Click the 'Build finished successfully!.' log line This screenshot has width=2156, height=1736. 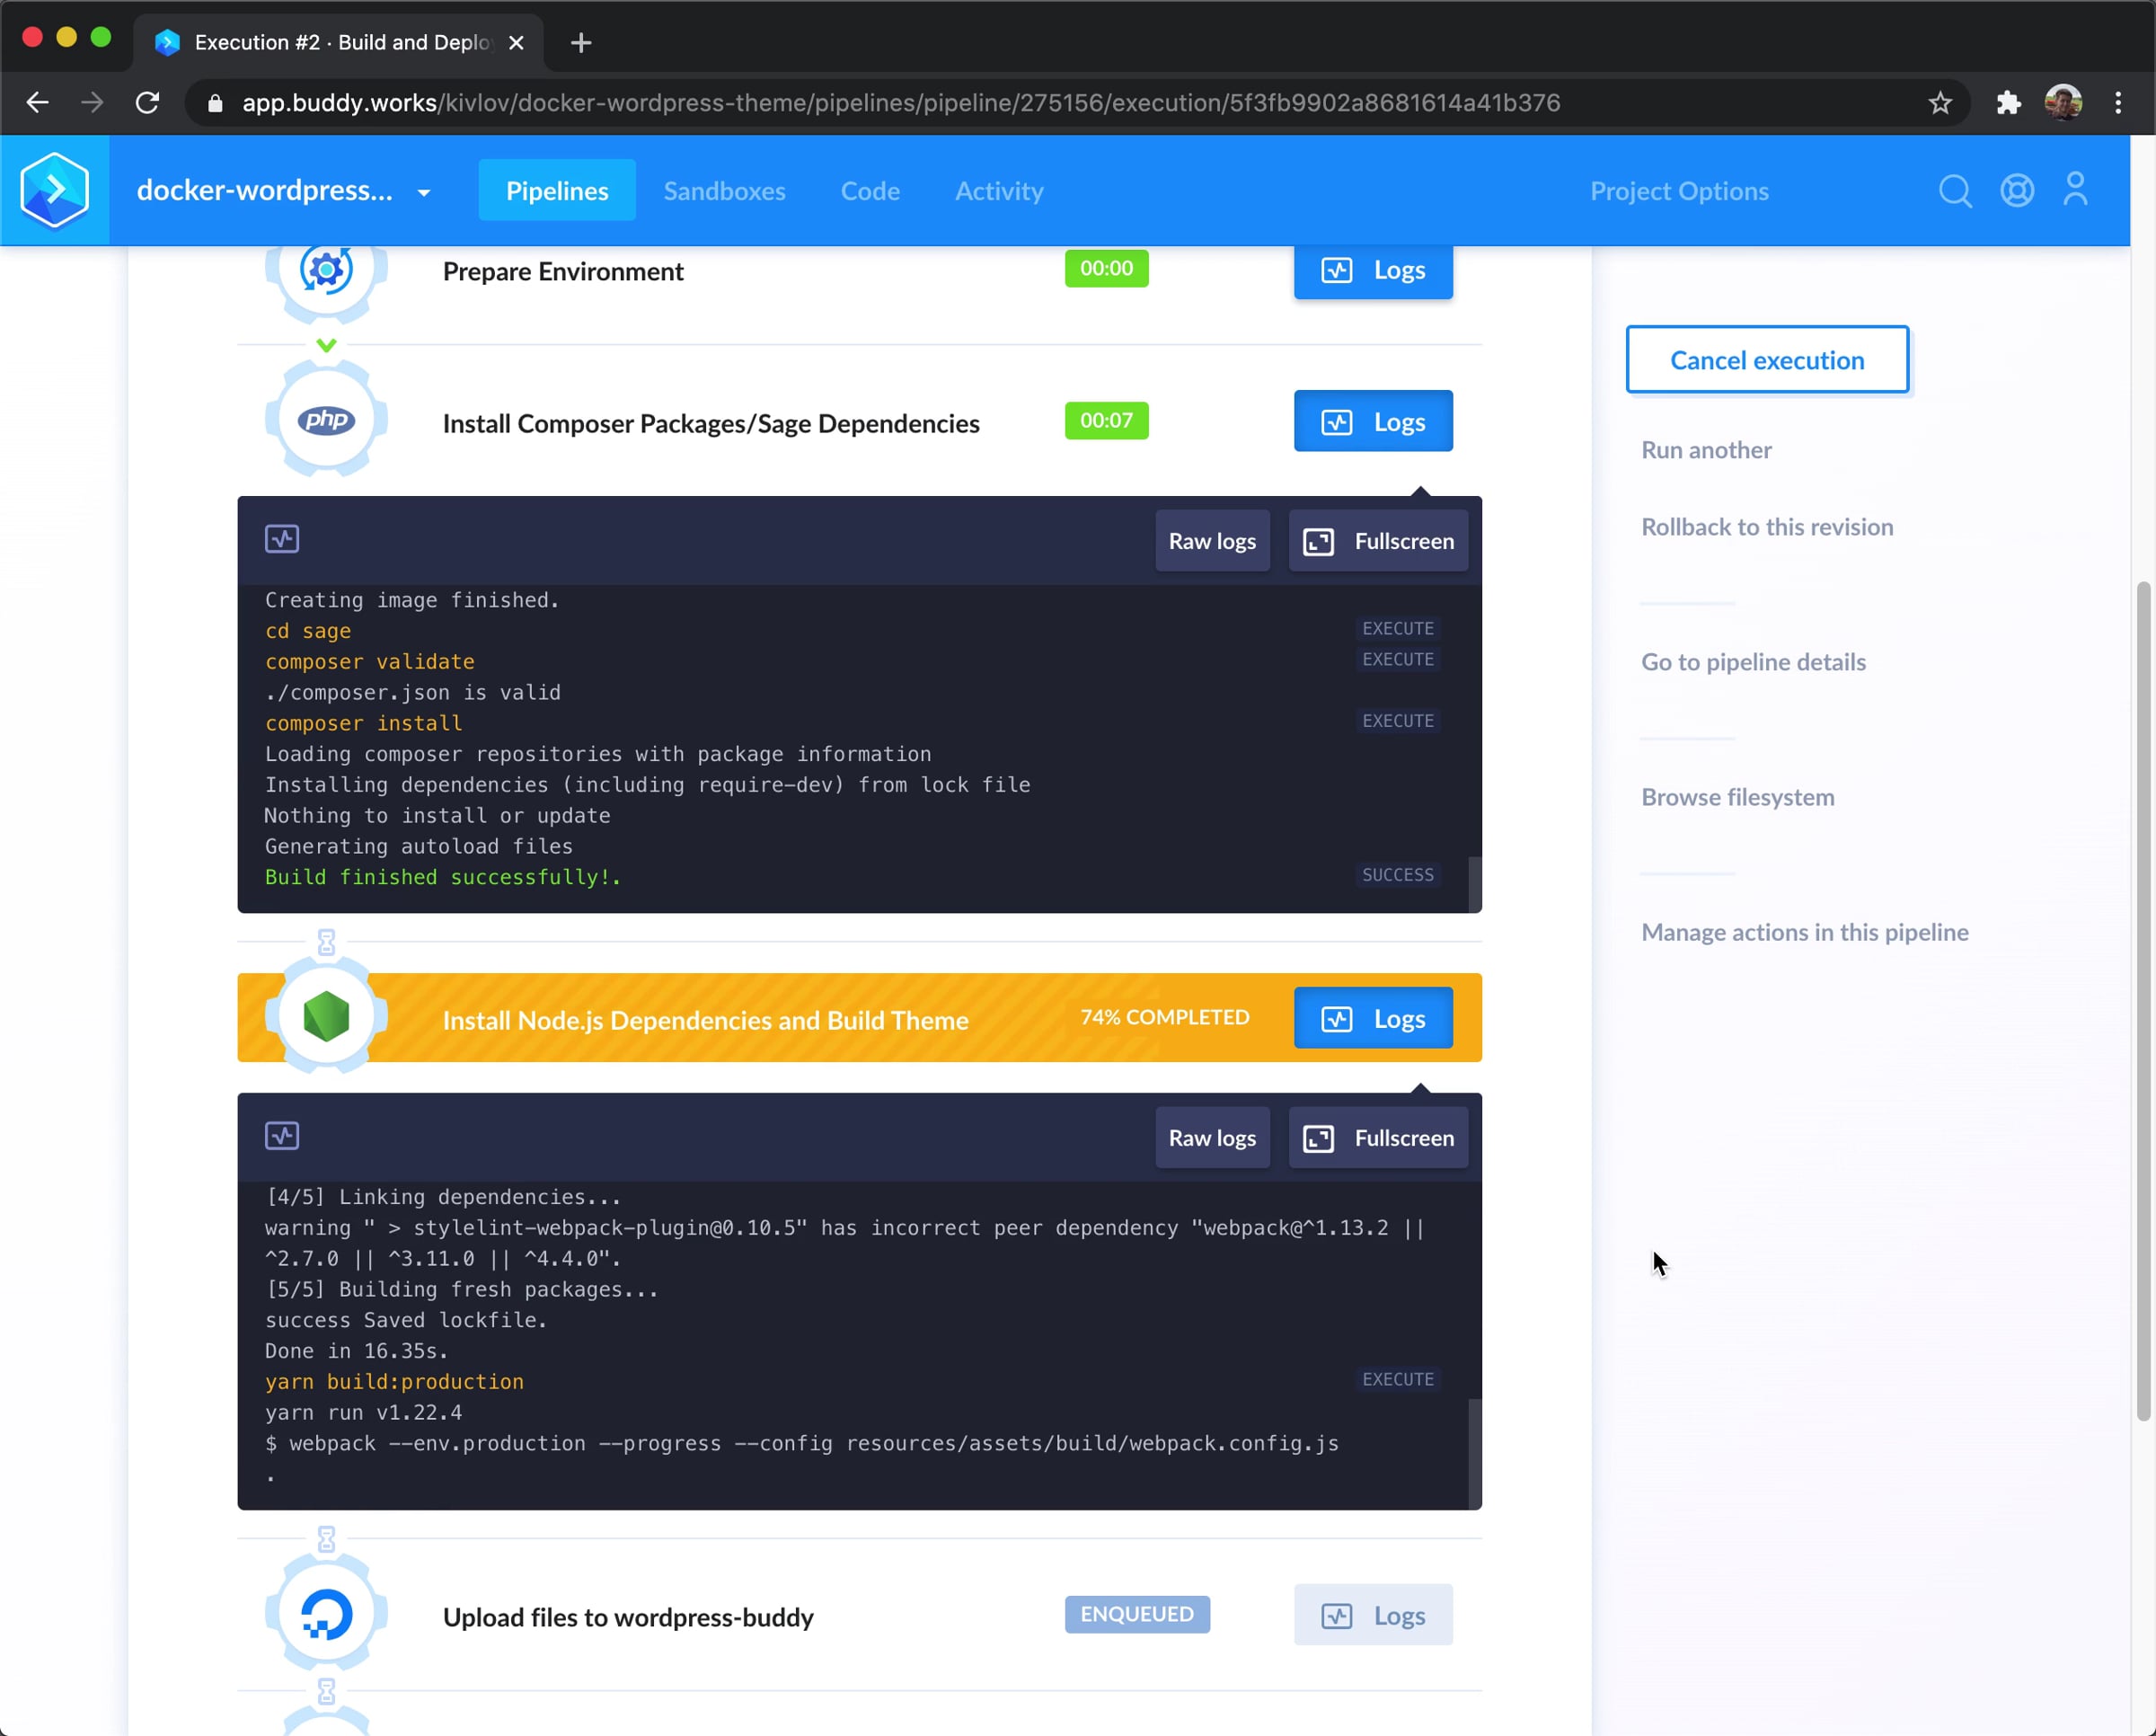(443, 877)
